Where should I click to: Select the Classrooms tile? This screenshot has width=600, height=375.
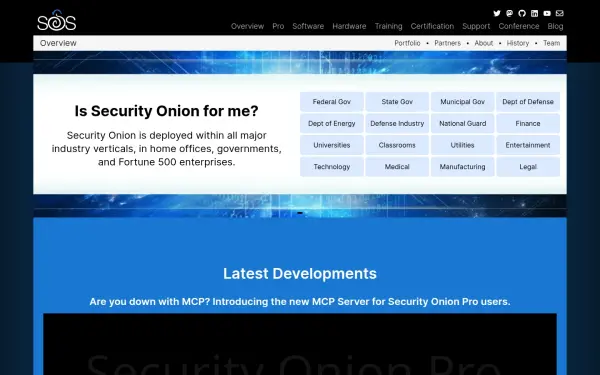click(x=397, y=145)
